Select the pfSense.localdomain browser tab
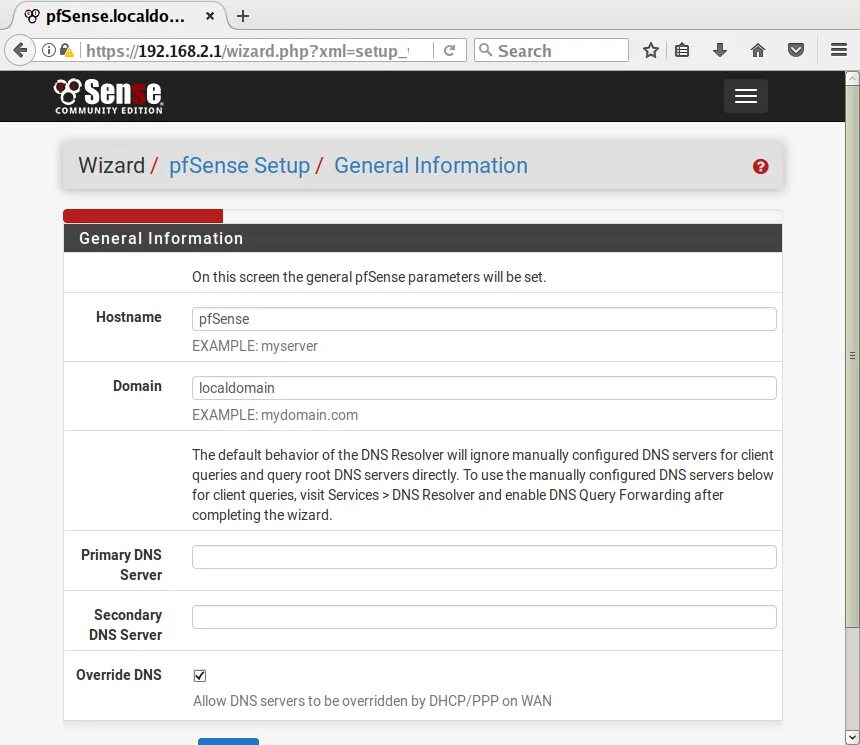Screen dimensions: 860x745 click(x=118, y=16)
